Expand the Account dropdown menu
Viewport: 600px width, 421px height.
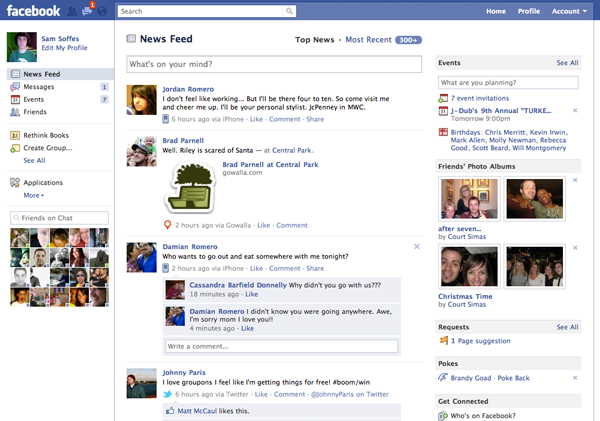(x=570, y=11)
